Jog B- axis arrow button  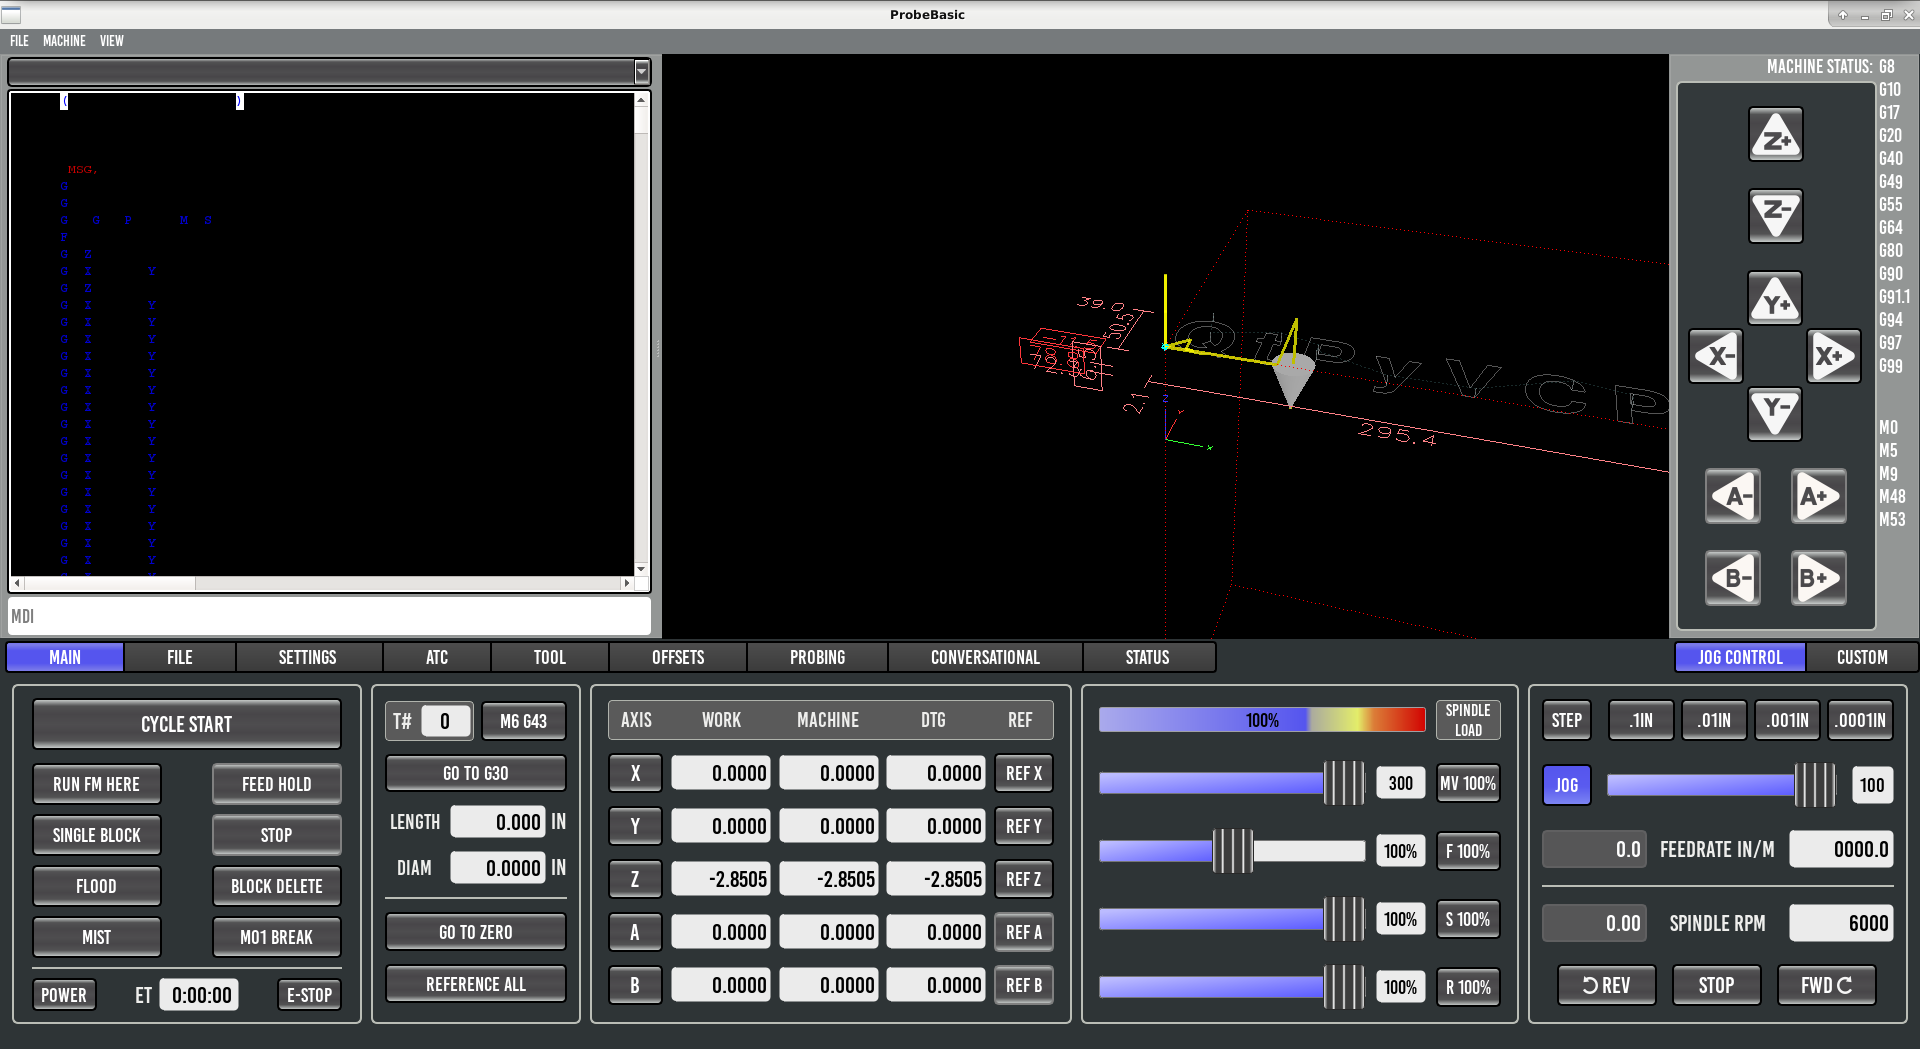coord(1733,578)
